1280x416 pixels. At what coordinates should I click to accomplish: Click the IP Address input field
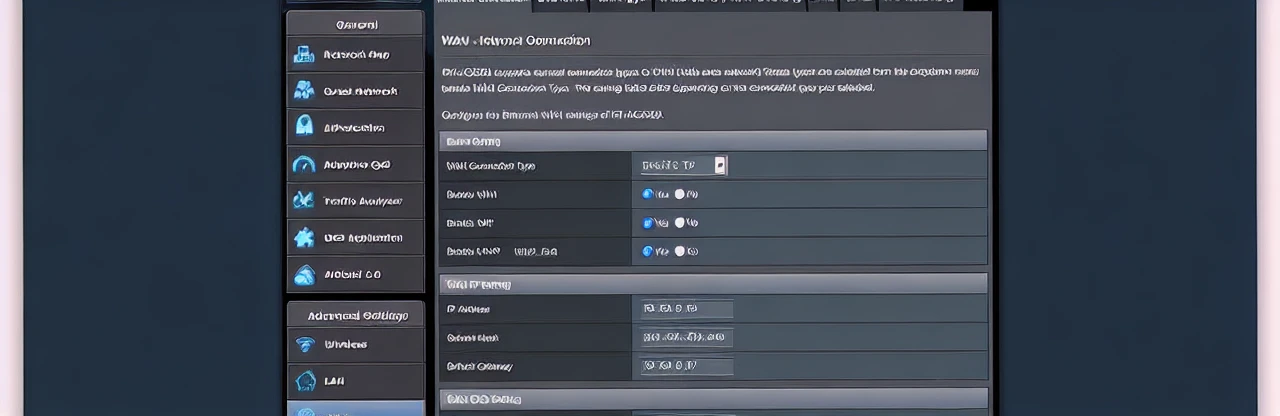[687, 310]
